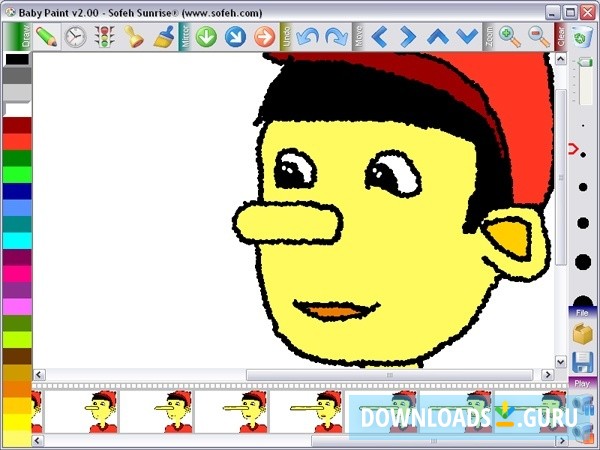Choose the lime yellow-green color swatch
This screenshot has width=600, height=450.
[x=17, y=339]
